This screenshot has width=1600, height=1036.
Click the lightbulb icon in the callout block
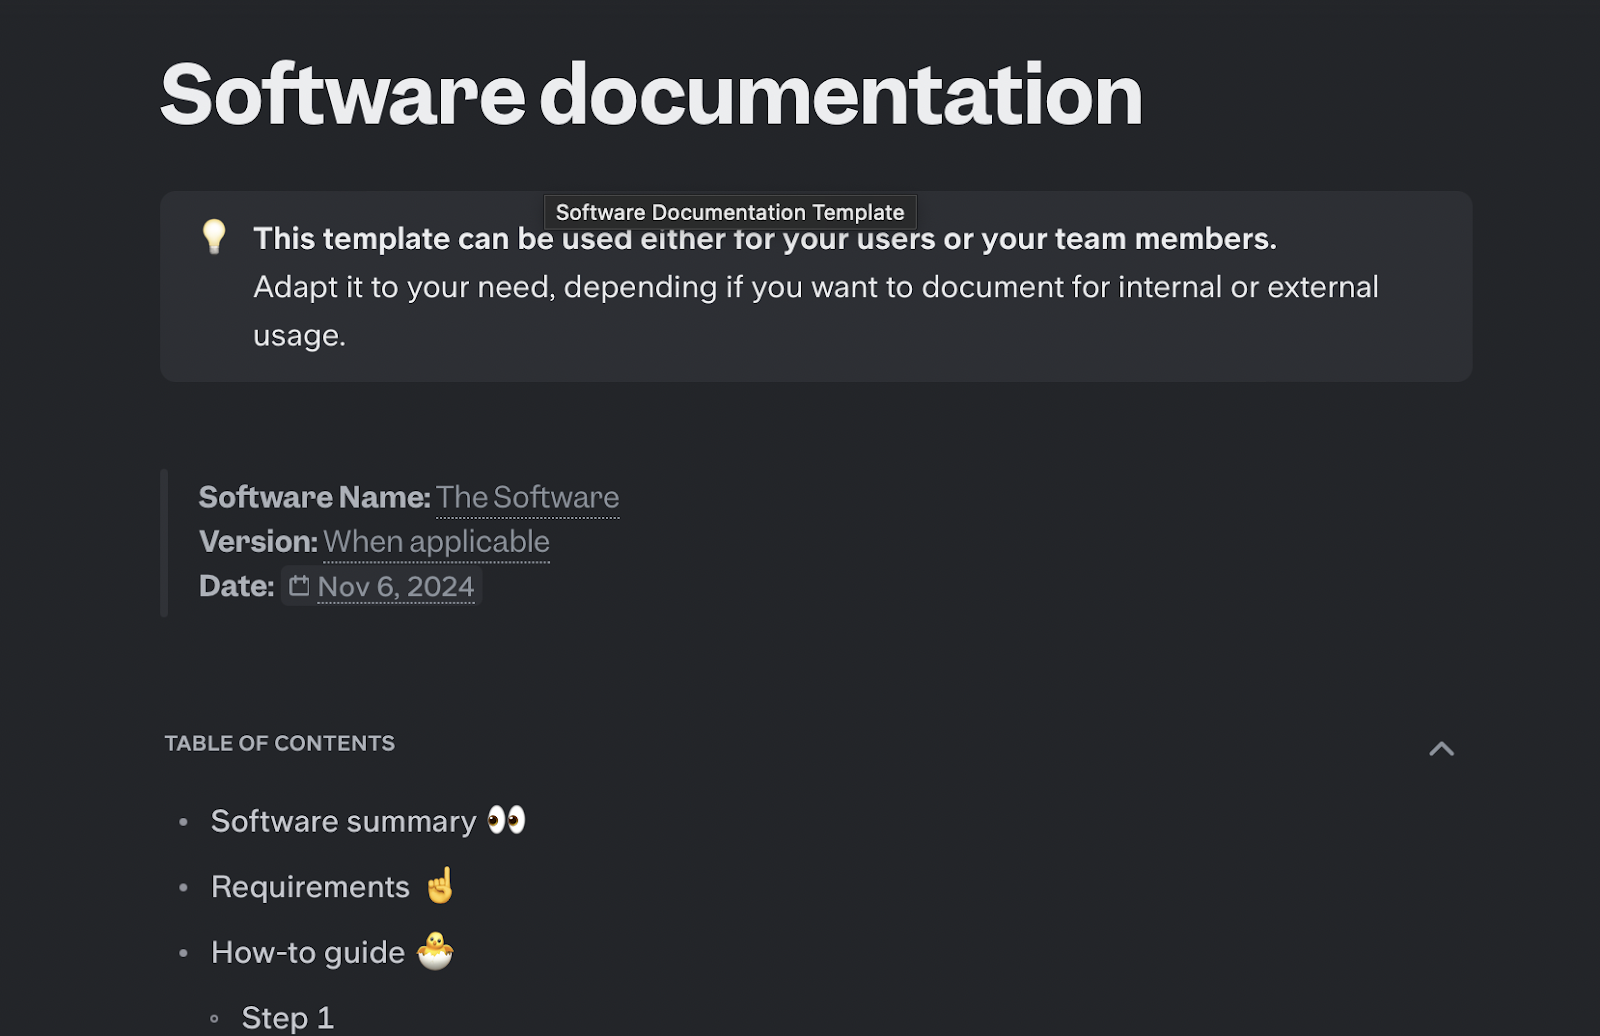[215, 240]
